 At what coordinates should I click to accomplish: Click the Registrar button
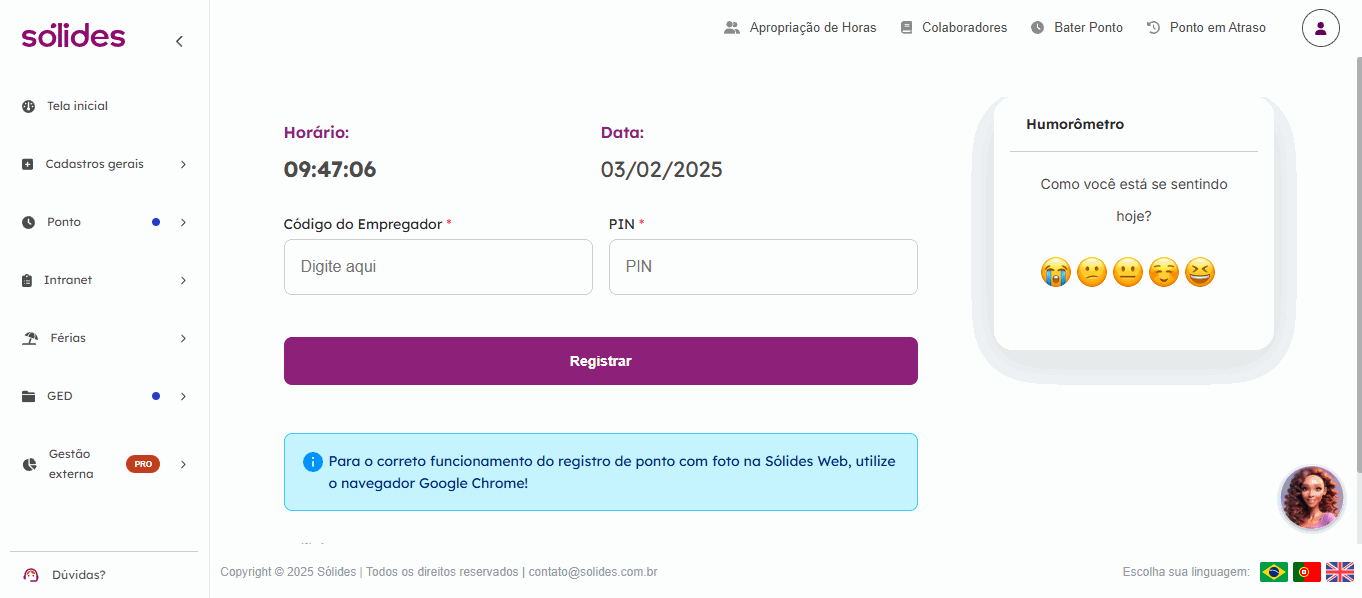(601, 361)
